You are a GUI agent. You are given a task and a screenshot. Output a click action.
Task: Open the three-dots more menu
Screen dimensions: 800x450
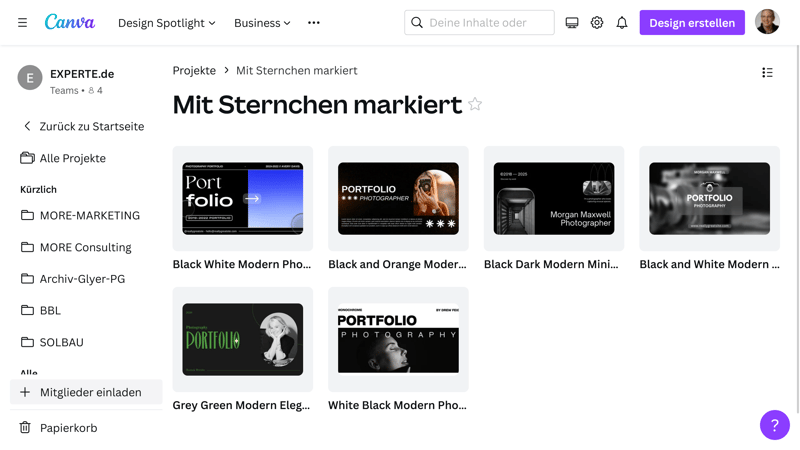click(314, 22)
